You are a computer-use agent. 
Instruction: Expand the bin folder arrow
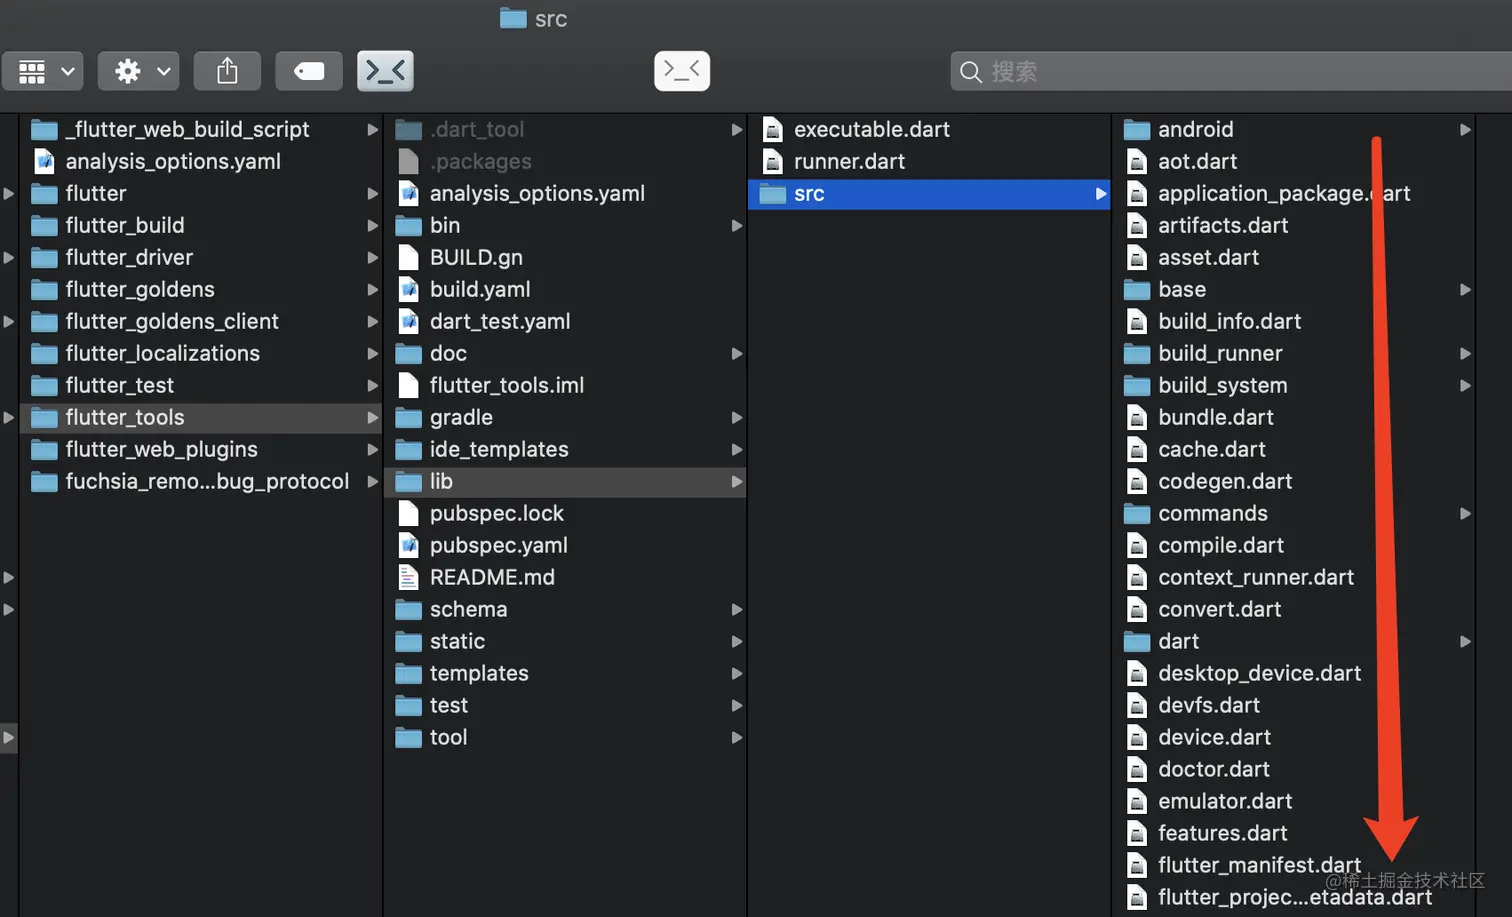point(736,226)
